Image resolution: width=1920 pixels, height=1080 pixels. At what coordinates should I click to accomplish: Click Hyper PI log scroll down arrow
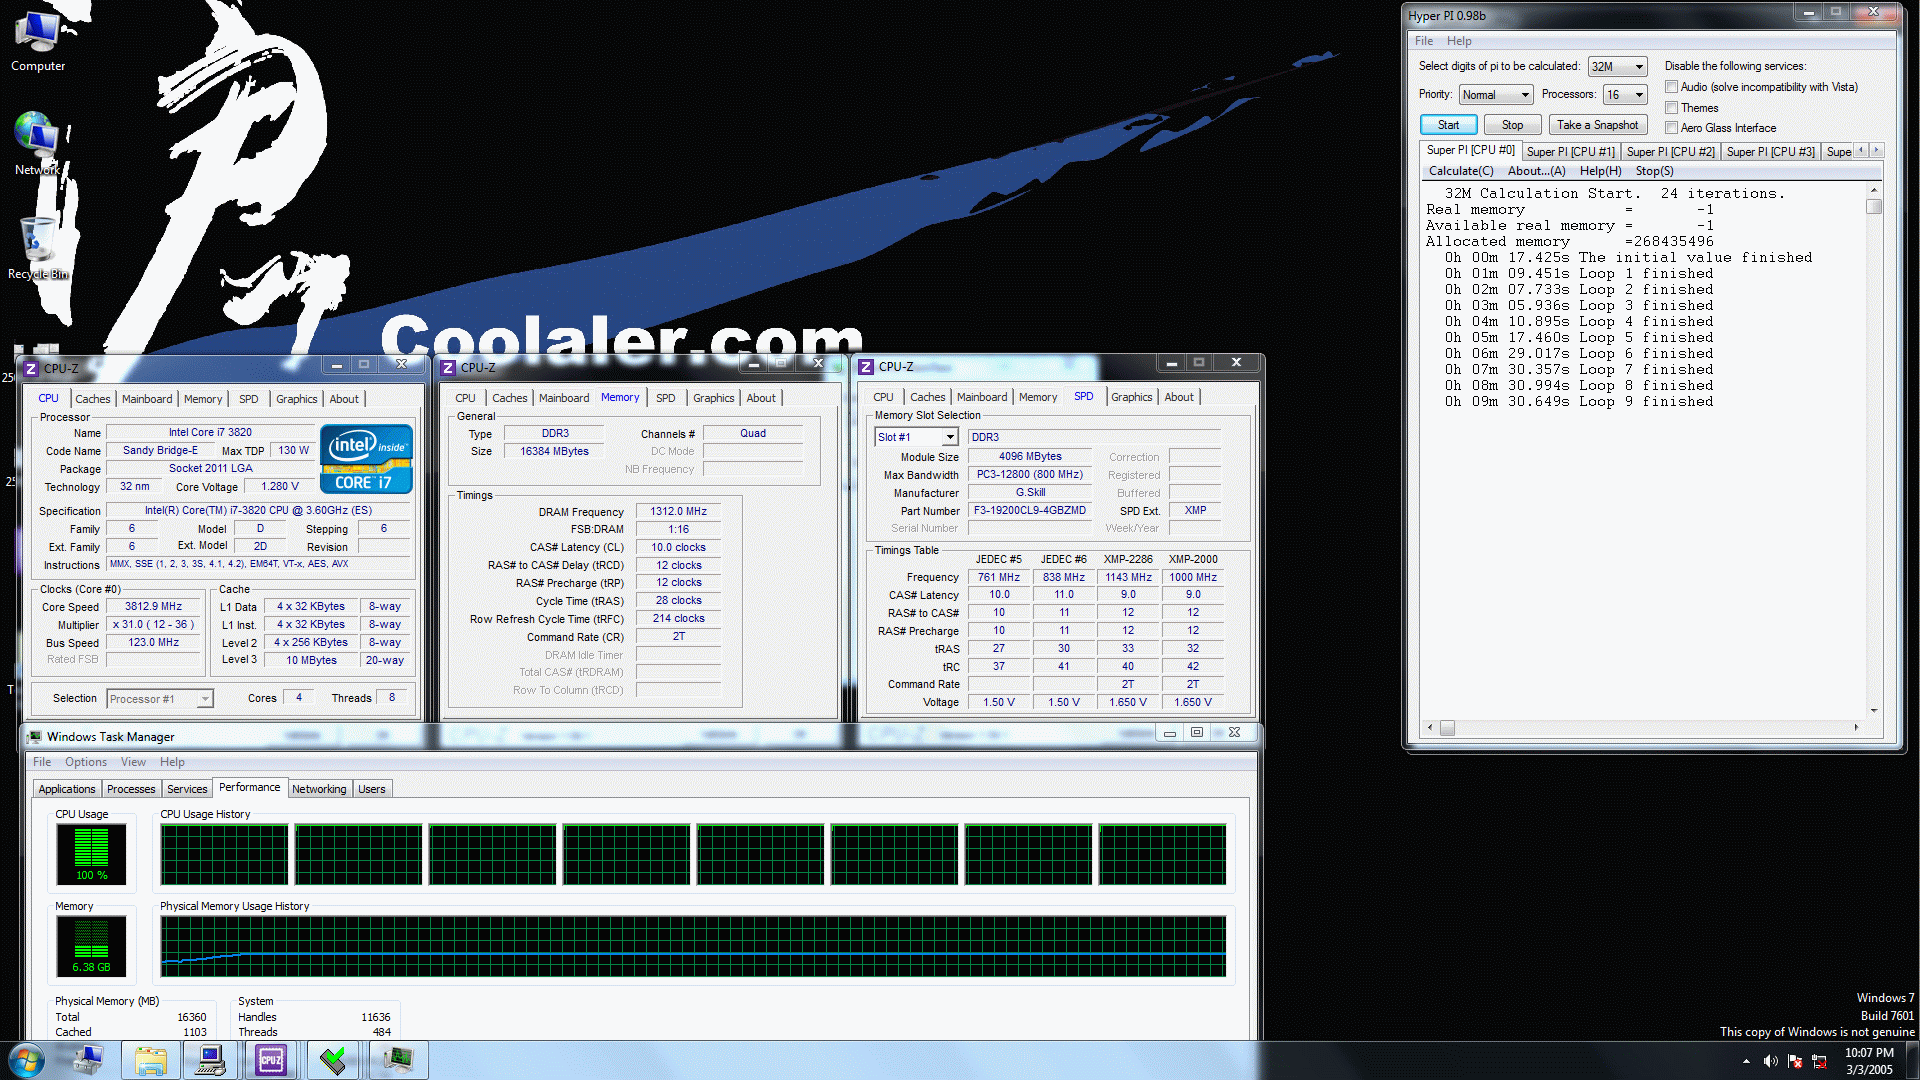[1874, 710]
